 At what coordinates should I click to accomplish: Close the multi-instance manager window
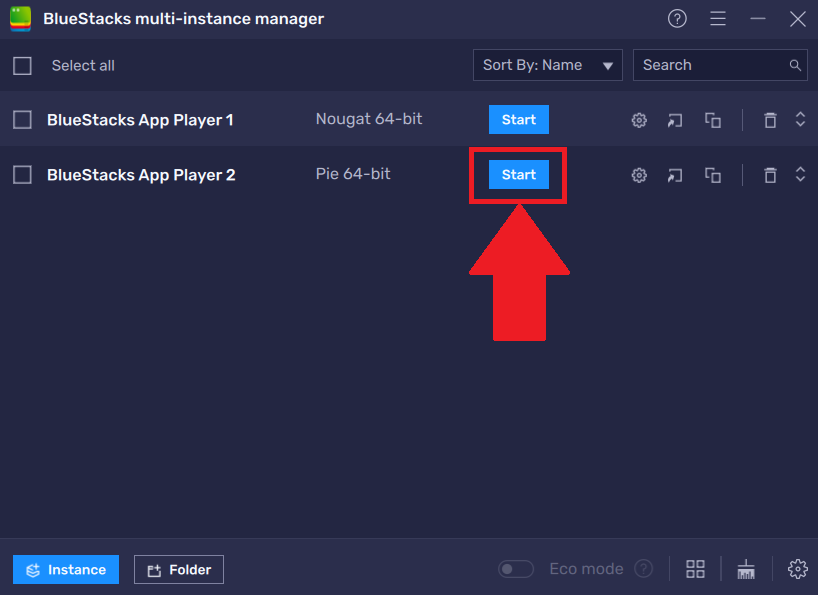(x=798, y=19)
